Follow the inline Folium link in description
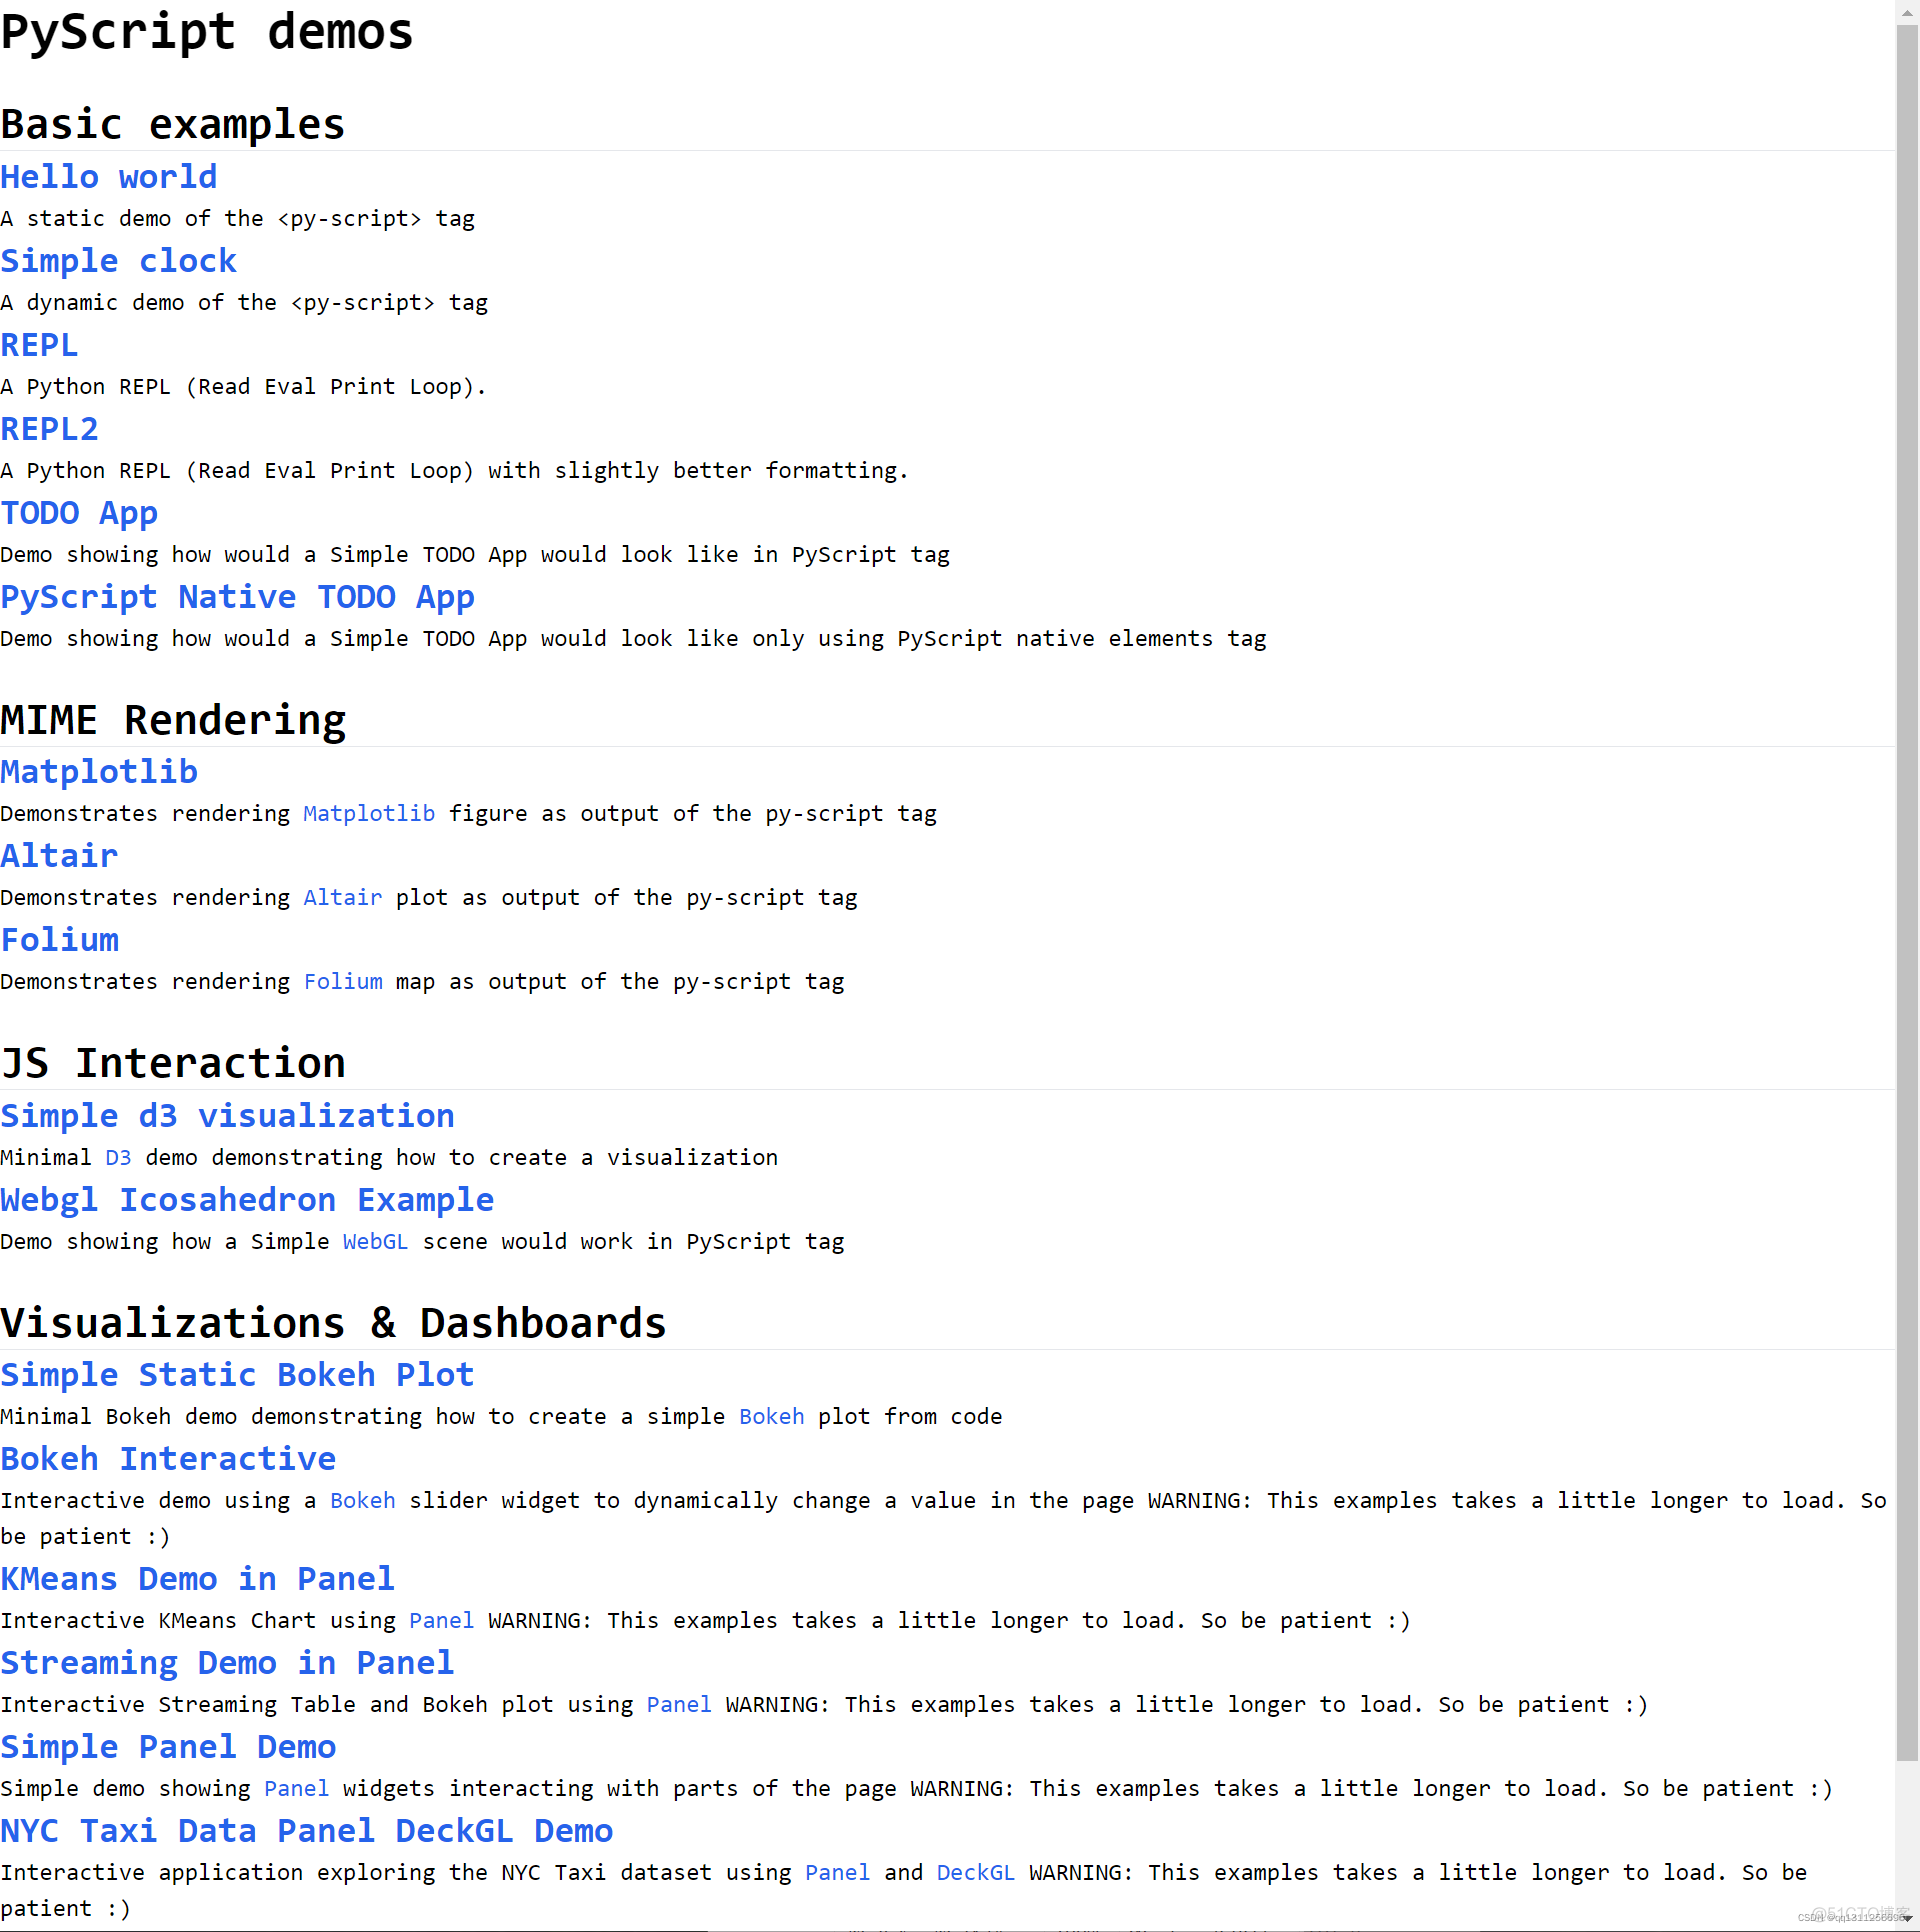 coord(343,982)
